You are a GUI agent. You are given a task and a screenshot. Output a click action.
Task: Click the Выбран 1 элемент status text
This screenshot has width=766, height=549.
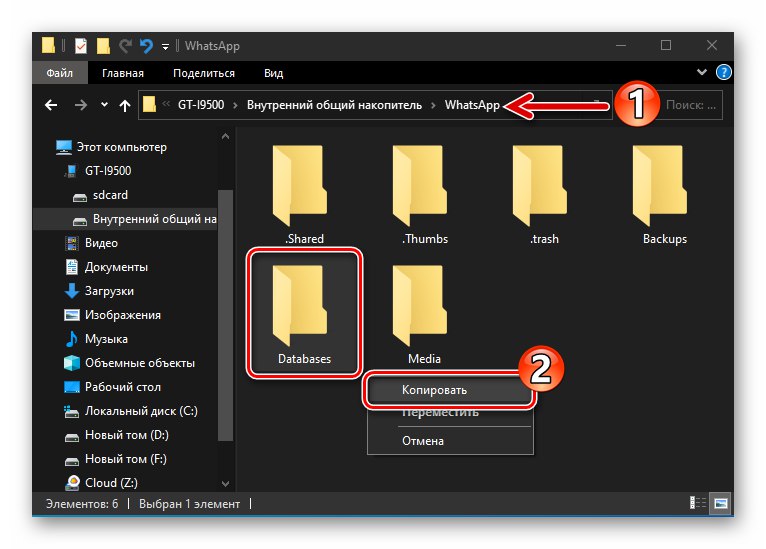pos(189,504)
